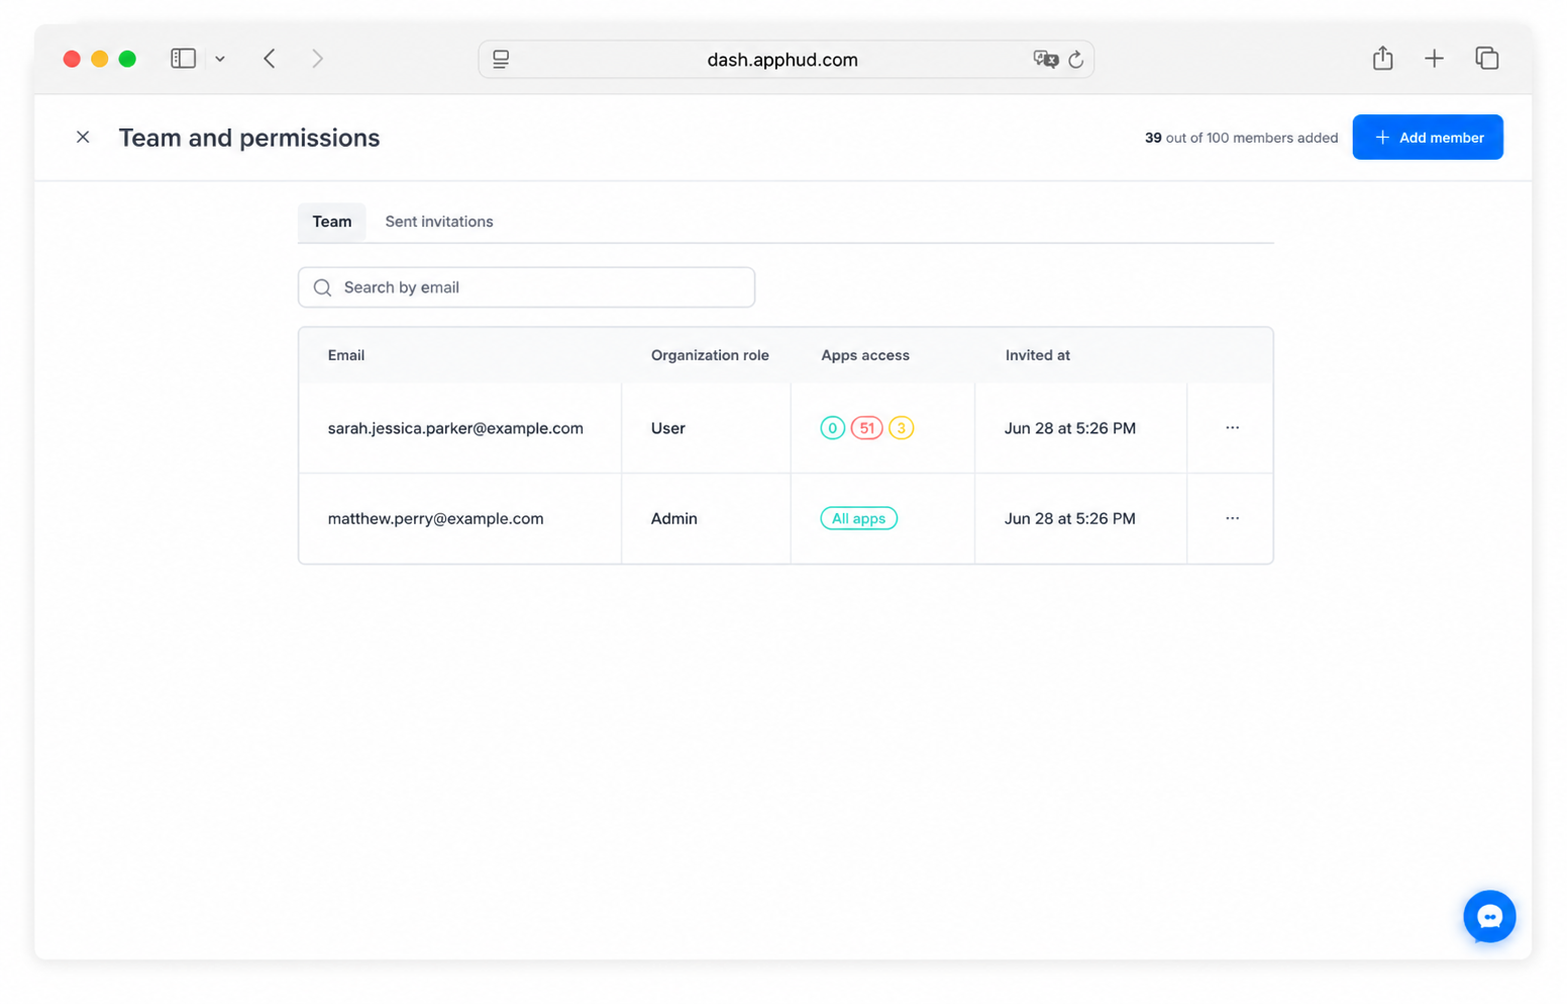This screenshot has width=1567, height=1004.
Task: Go forward with browser forward arrow
Action: 317,59
